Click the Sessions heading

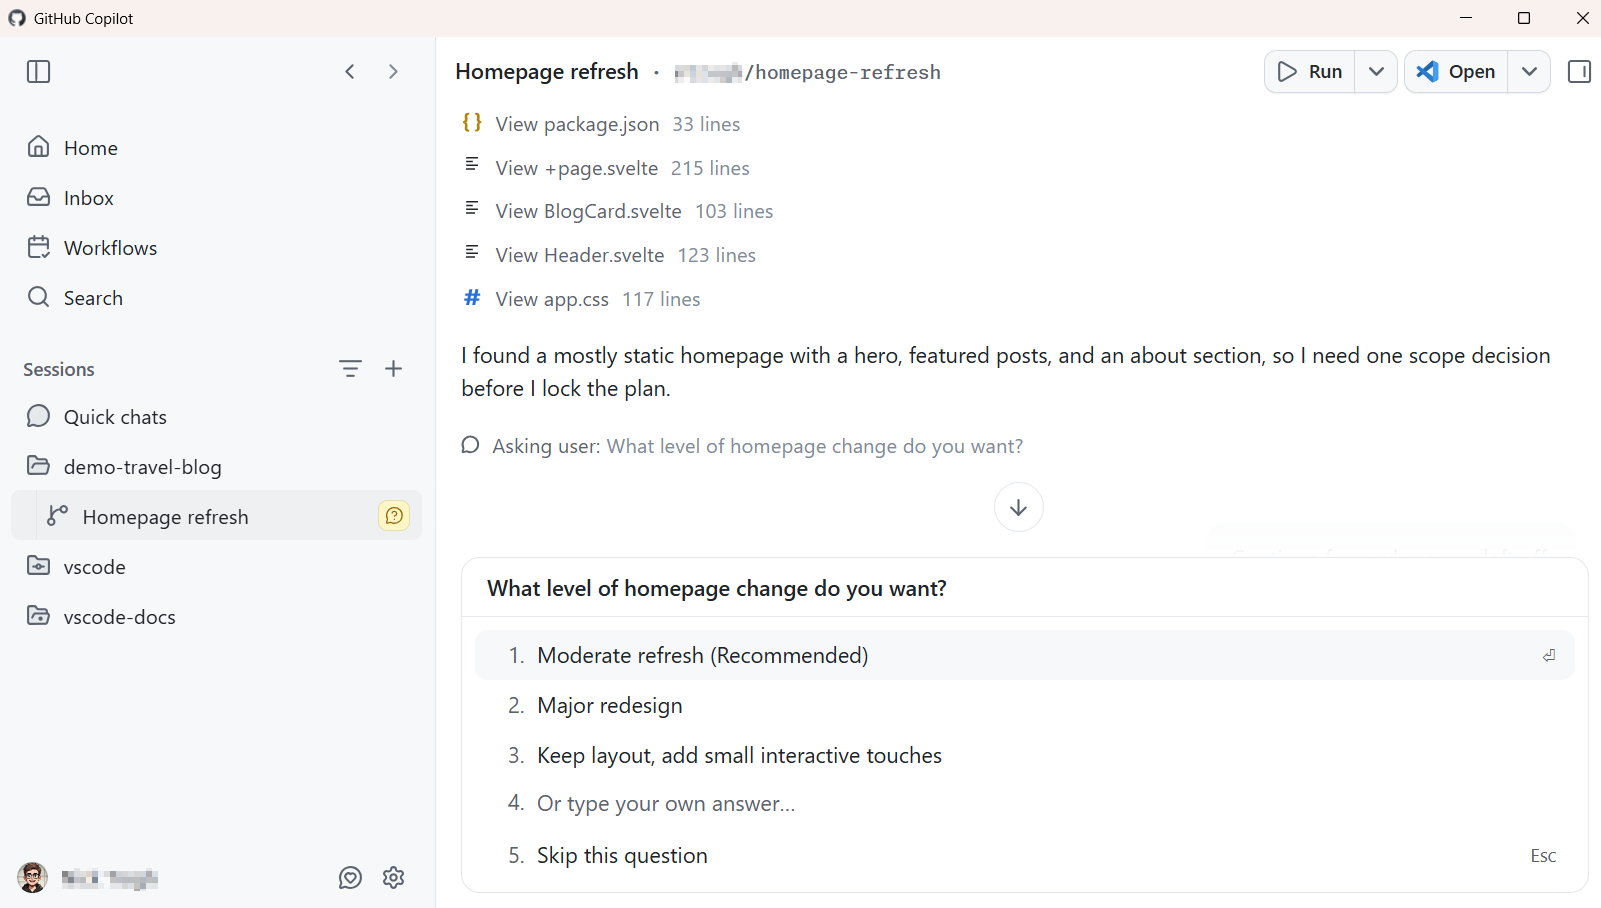(59, 369)
